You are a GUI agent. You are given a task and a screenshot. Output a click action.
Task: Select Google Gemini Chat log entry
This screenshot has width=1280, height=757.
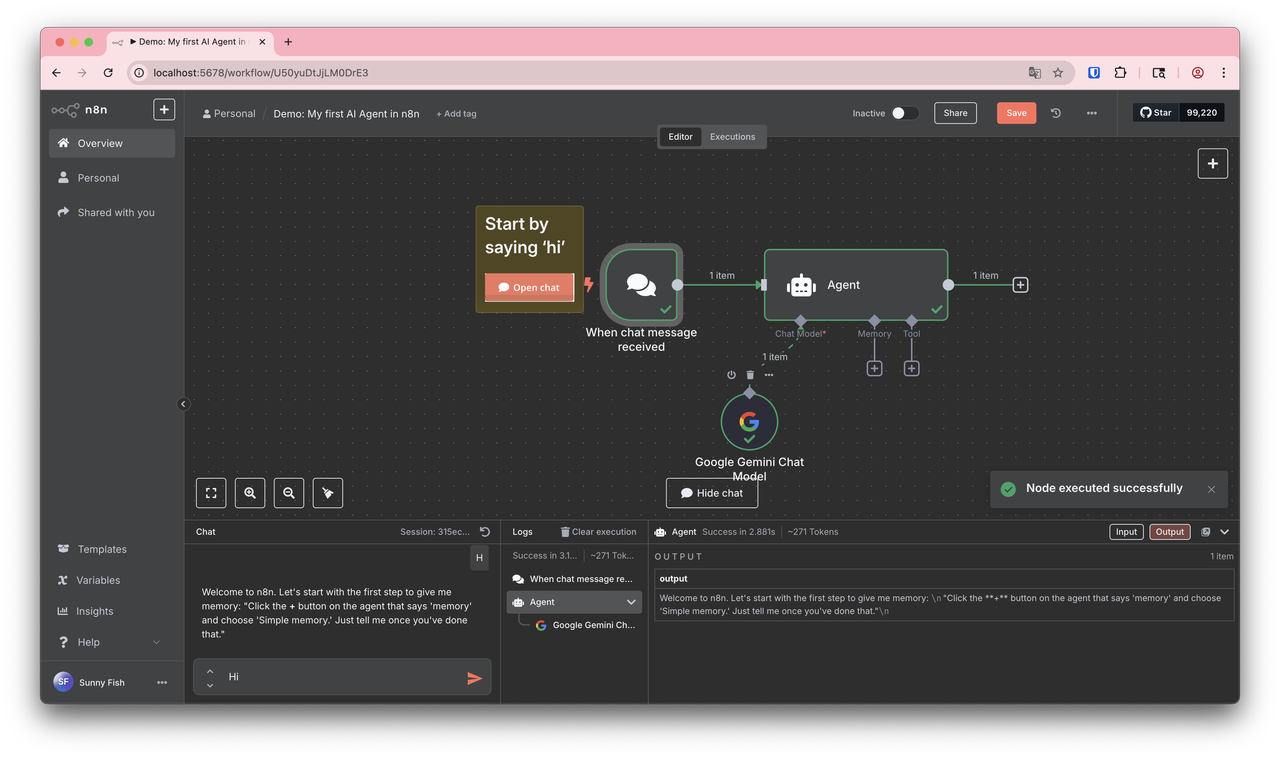pyautogui.click(x=586, y=625)
